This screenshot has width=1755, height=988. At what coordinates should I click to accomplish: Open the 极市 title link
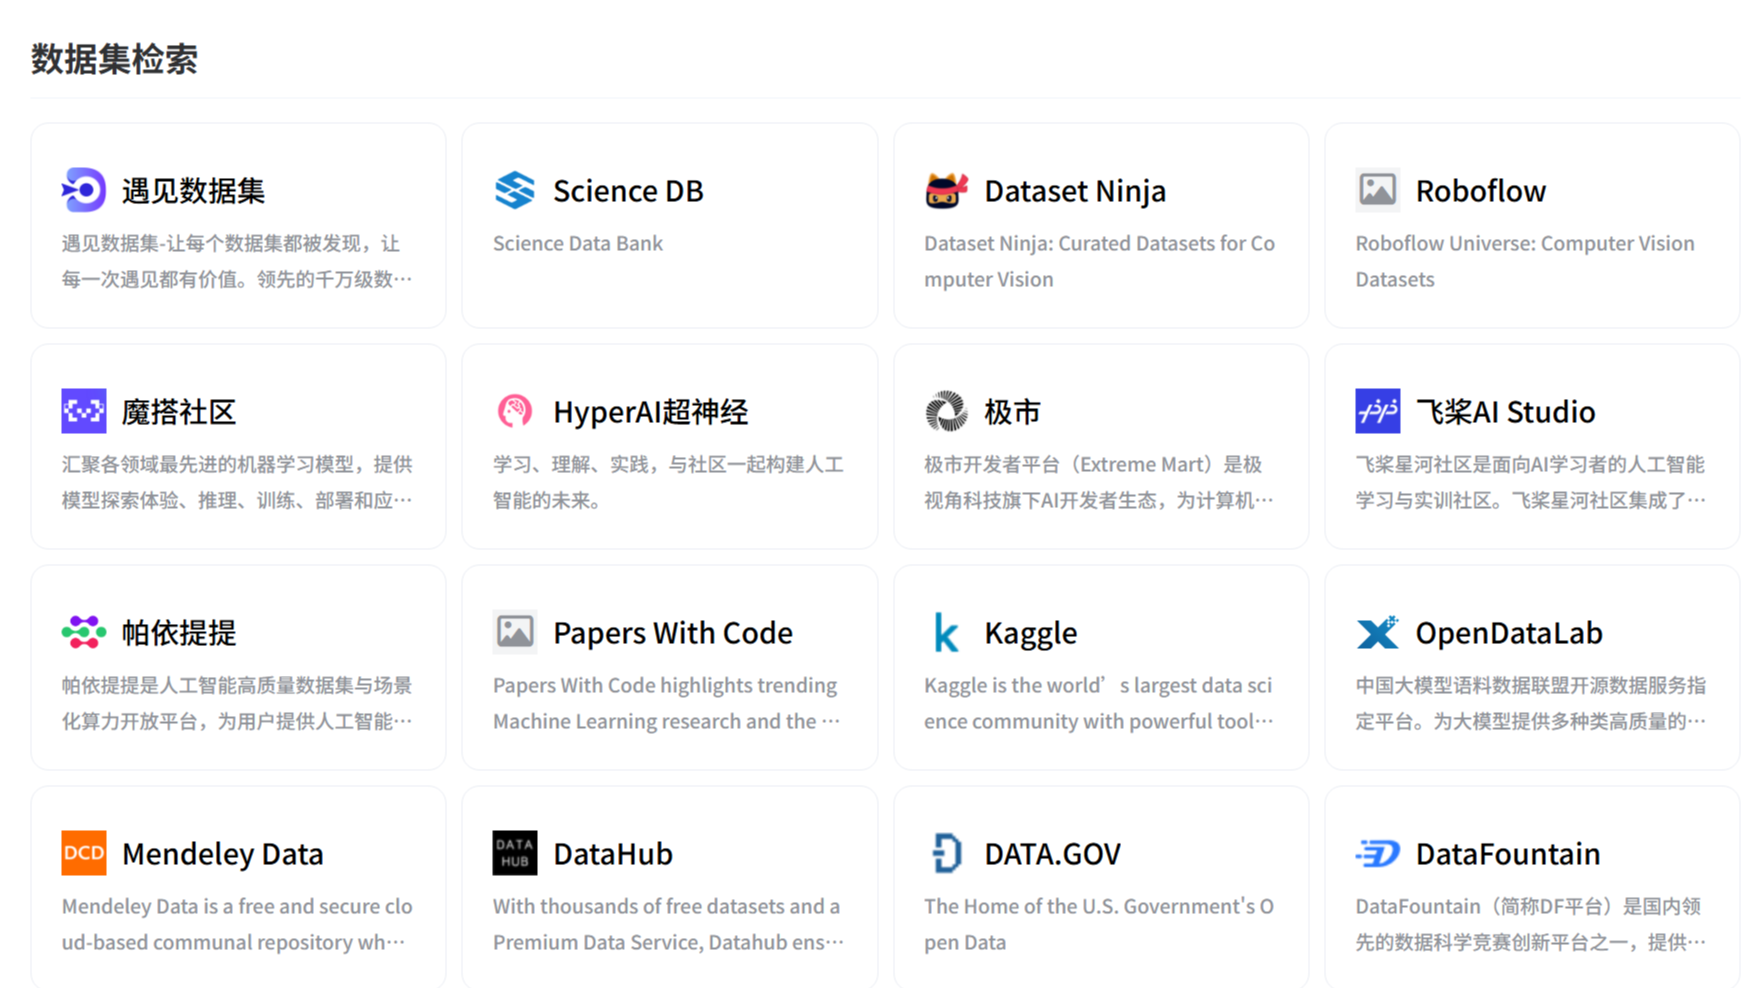click(x=1013, y=412)
